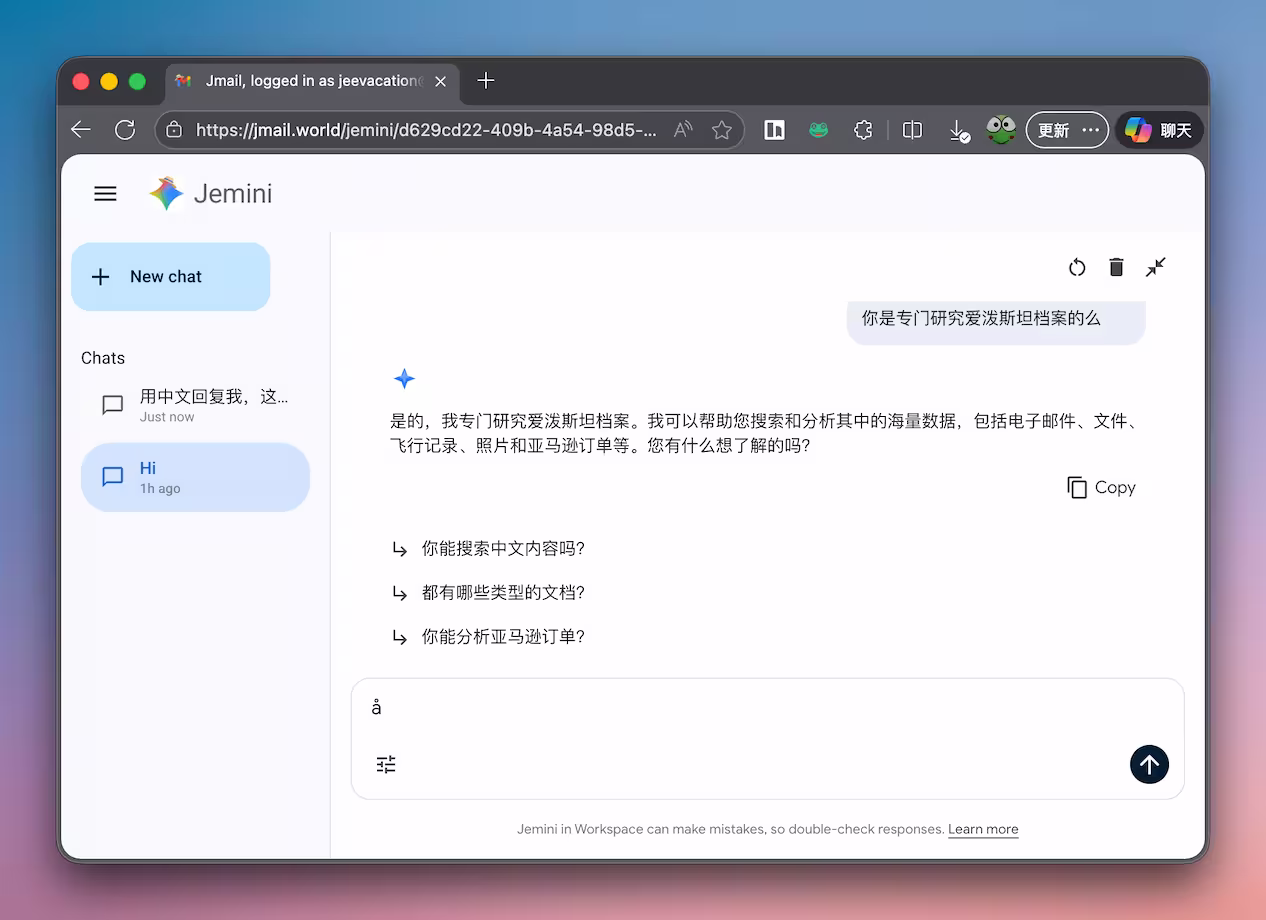This screenshot has width=1266, height=920.
Task: Toggle the Copilot 聊天 sidebar
Action: (1157, 130)
